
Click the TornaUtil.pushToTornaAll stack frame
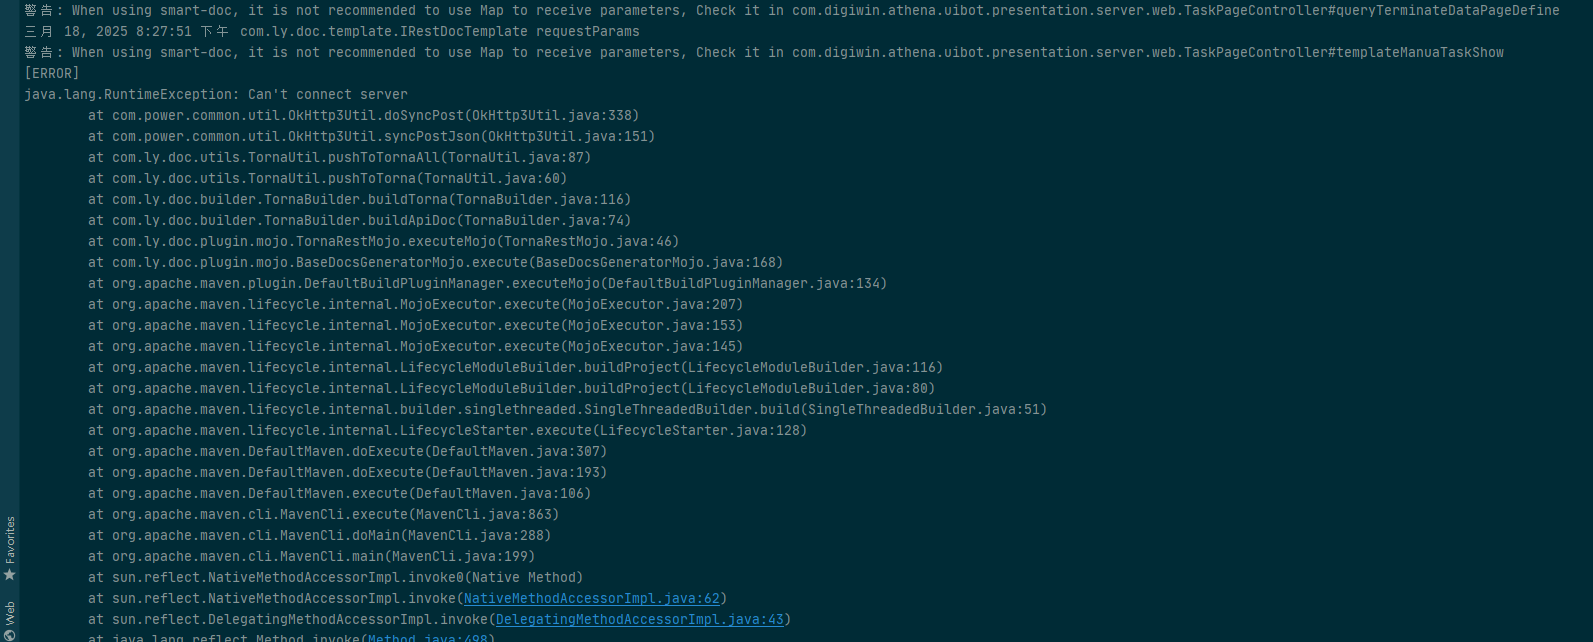339,157
